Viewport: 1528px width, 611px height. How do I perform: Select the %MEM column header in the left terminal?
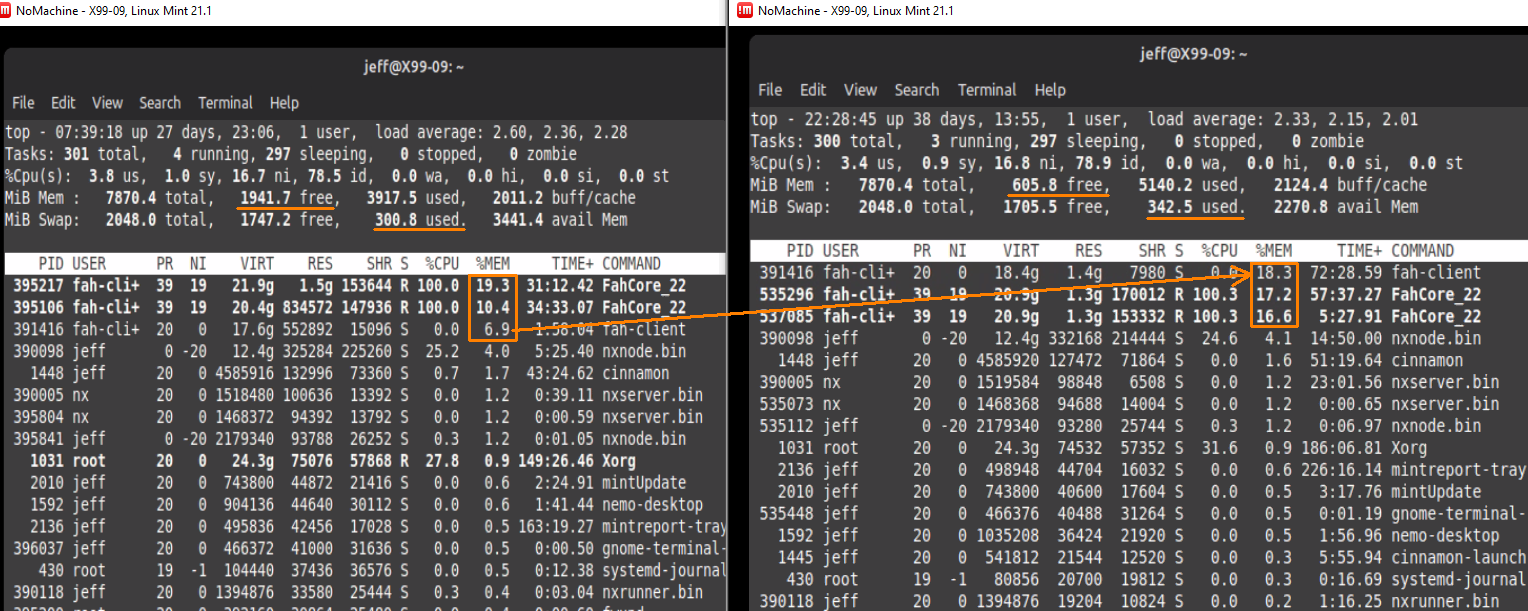(x=491, y=262)
